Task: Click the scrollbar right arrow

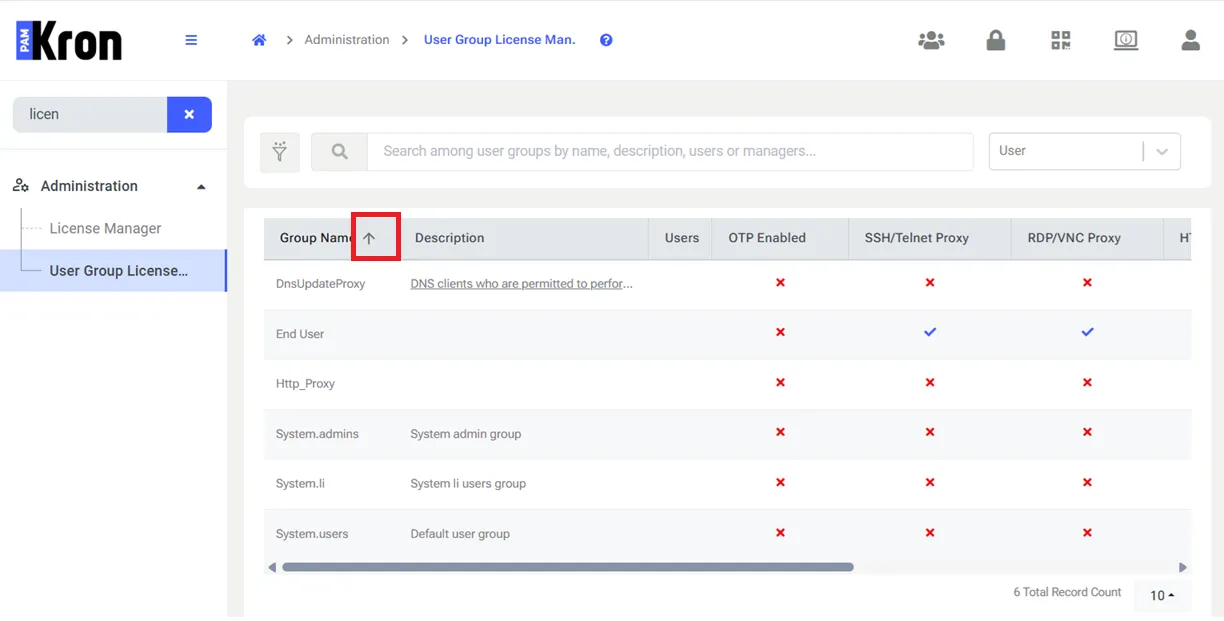Action: coord(1183,567)
